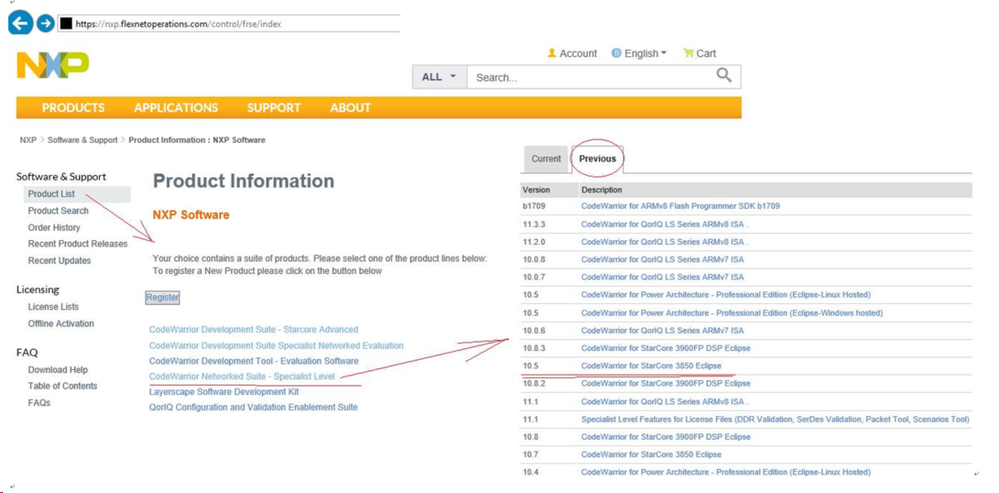999x493 pixels.
Task: Open 10.5 CodeWarrior for StarCore 3850 Eclipse
Action: 651,366
